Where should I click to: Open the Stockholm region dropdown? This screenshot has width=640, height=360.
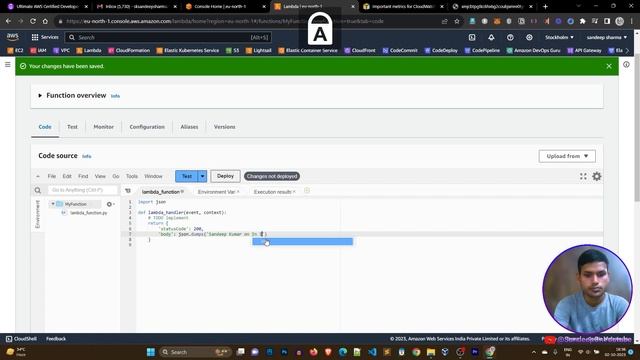pos(559,37)
